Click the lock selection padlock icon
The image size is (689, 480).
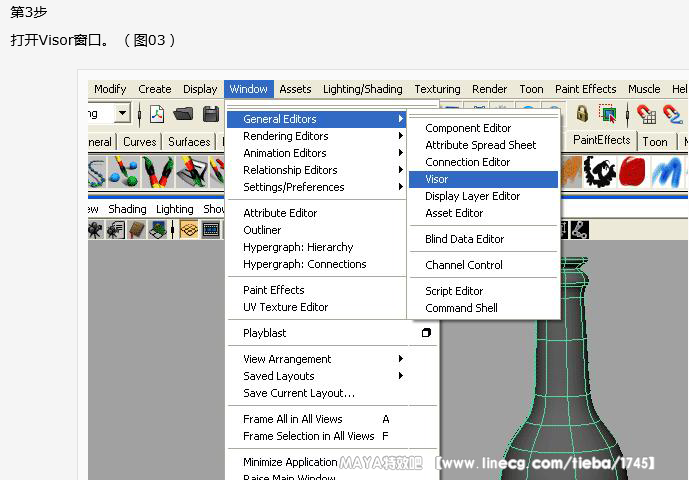pos(582,114)
